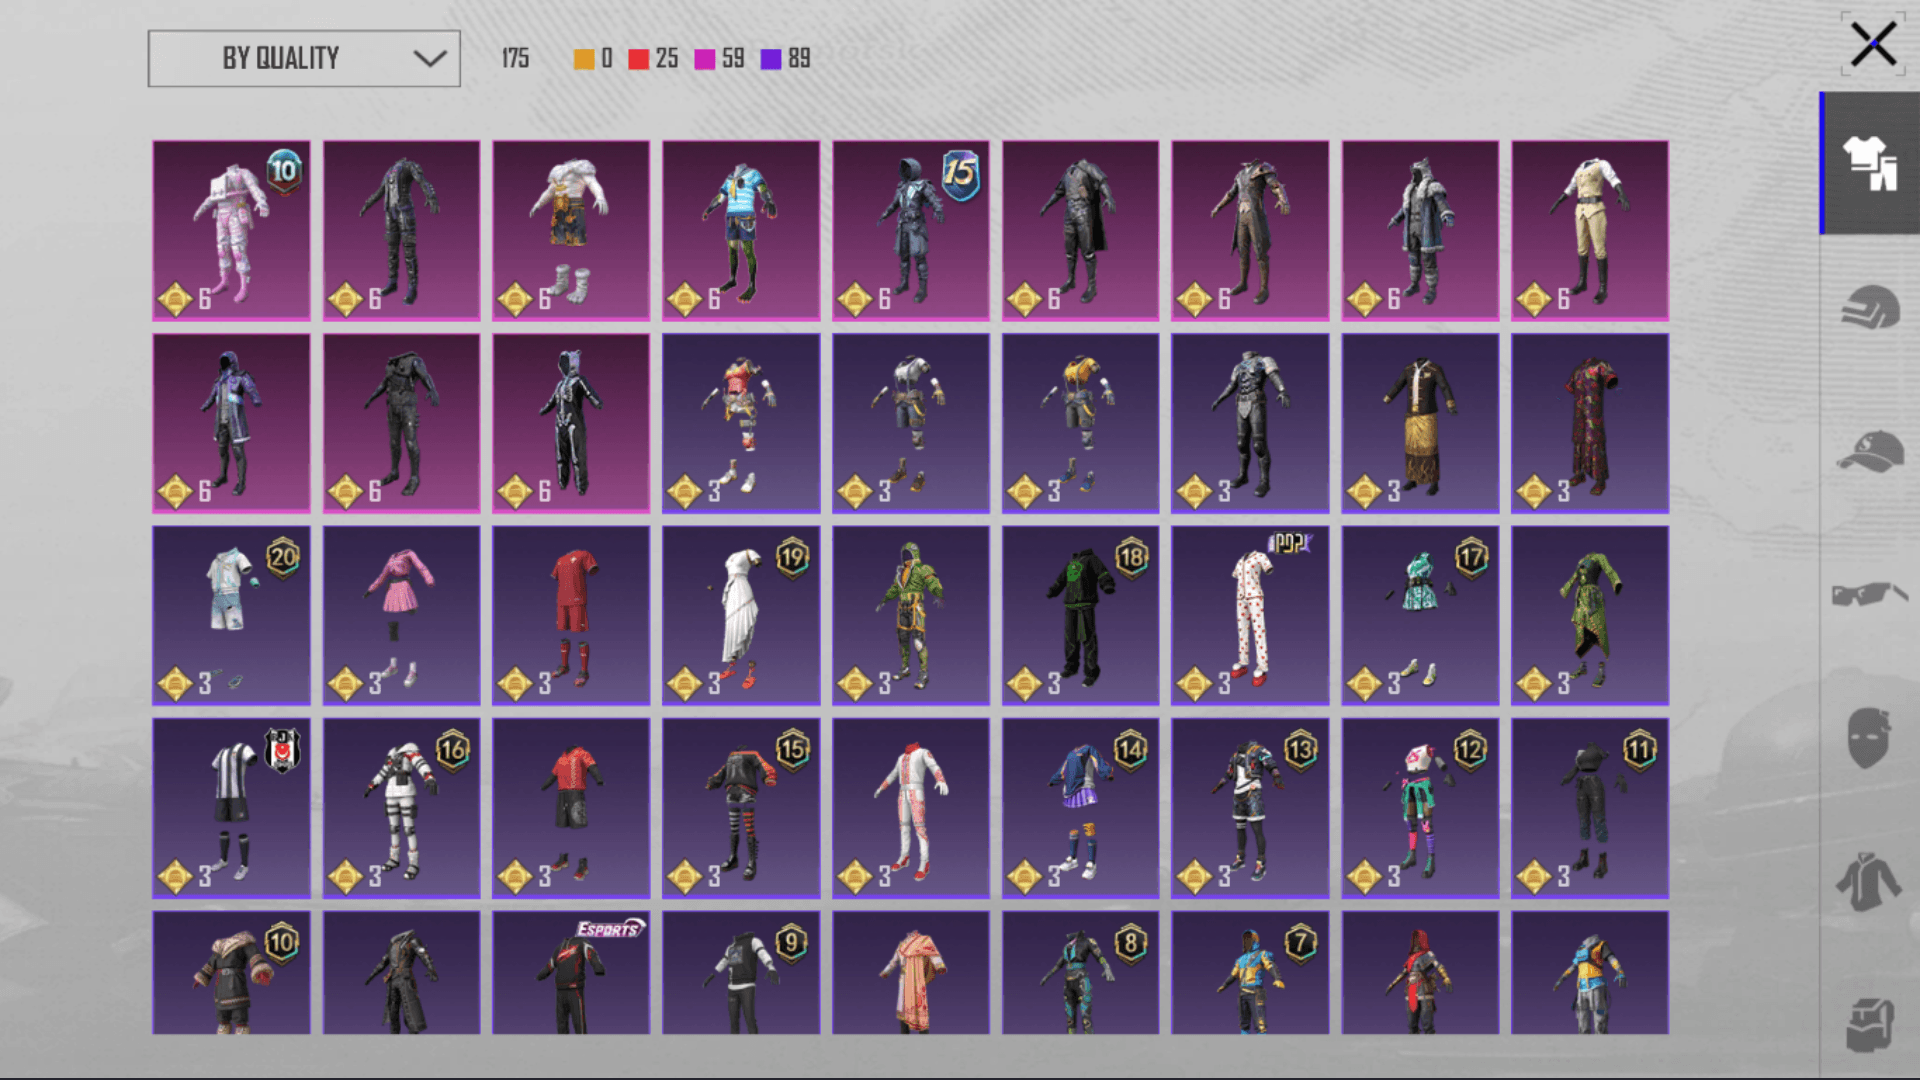Select the yellow blue masked outfit badge 7
The width and height of the screenshot is (1920, 1080).
[1250, 972]
